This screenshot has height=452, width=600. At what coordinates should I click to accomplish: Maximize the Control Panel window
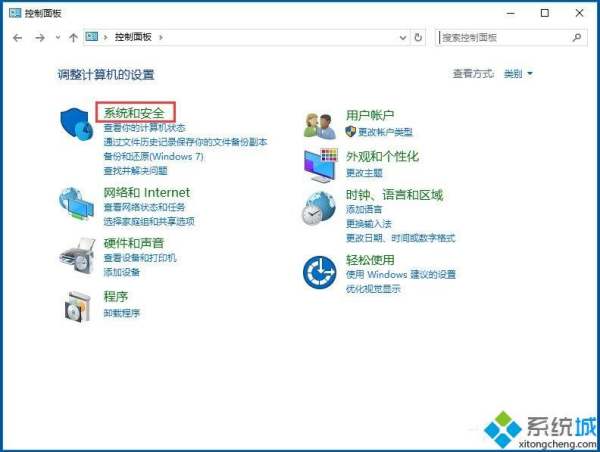545,13
